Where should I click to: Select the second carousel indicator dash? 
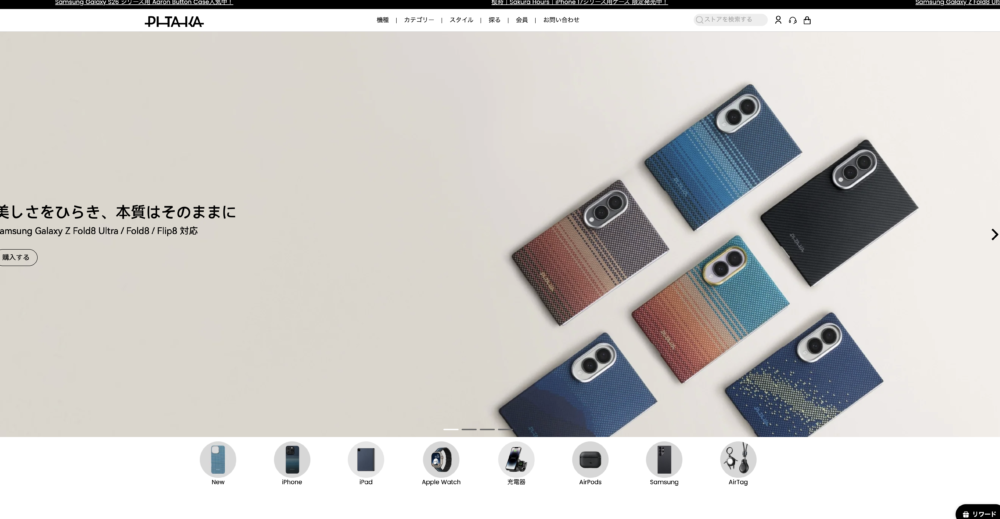click(469, 429)
